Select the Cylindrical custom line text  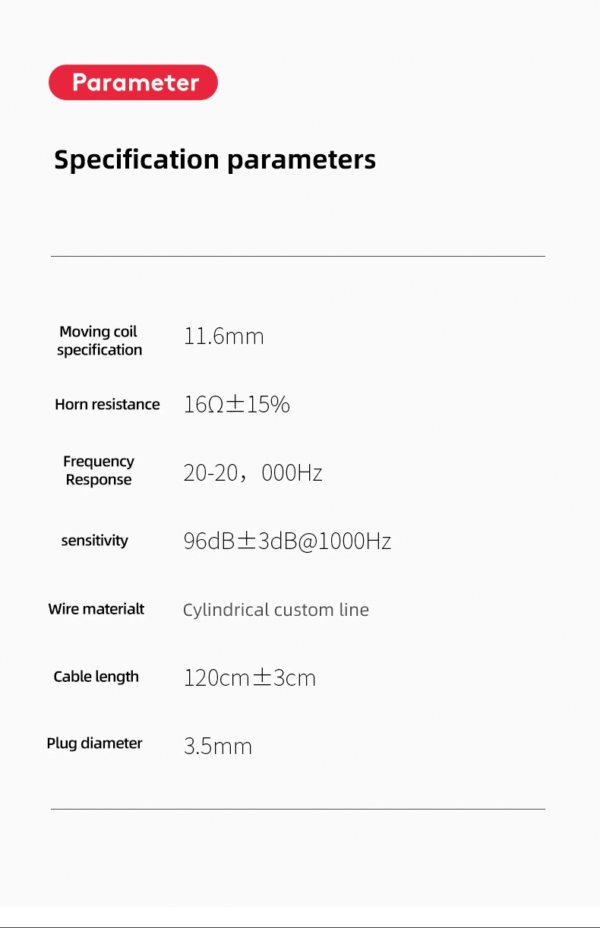point(276,610)
